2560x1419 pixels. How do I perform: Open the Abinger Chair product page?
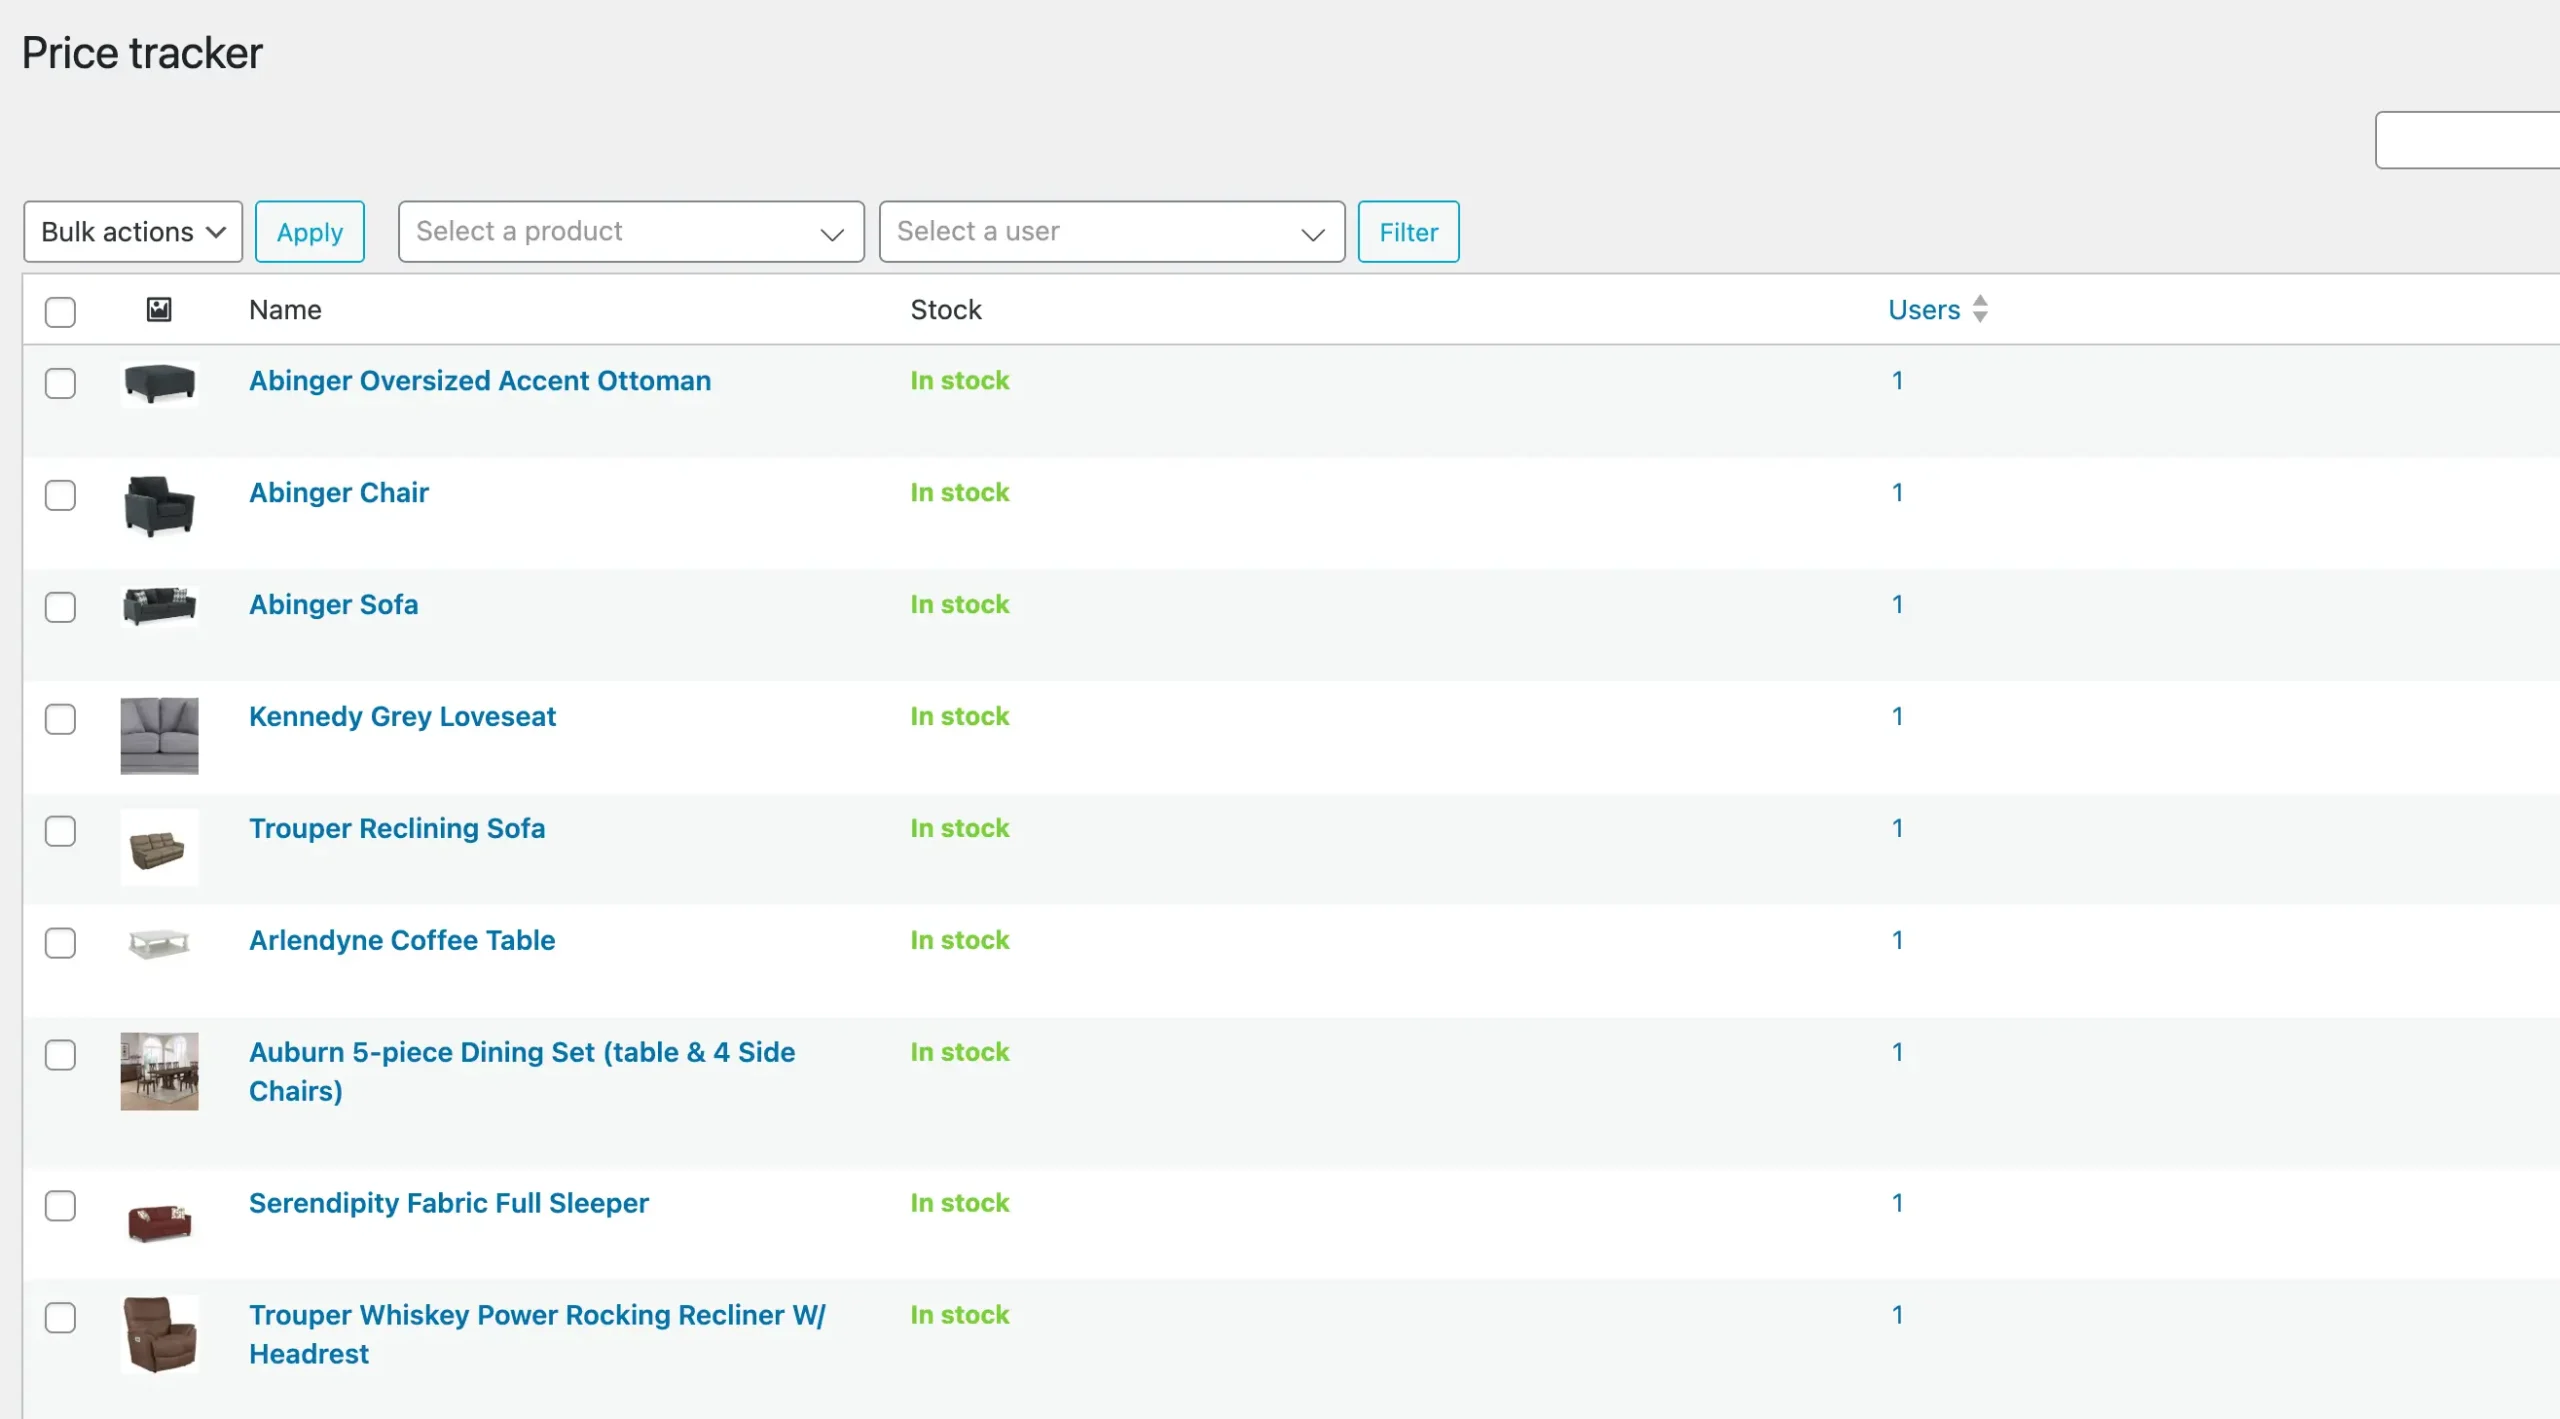click(338, 492)
